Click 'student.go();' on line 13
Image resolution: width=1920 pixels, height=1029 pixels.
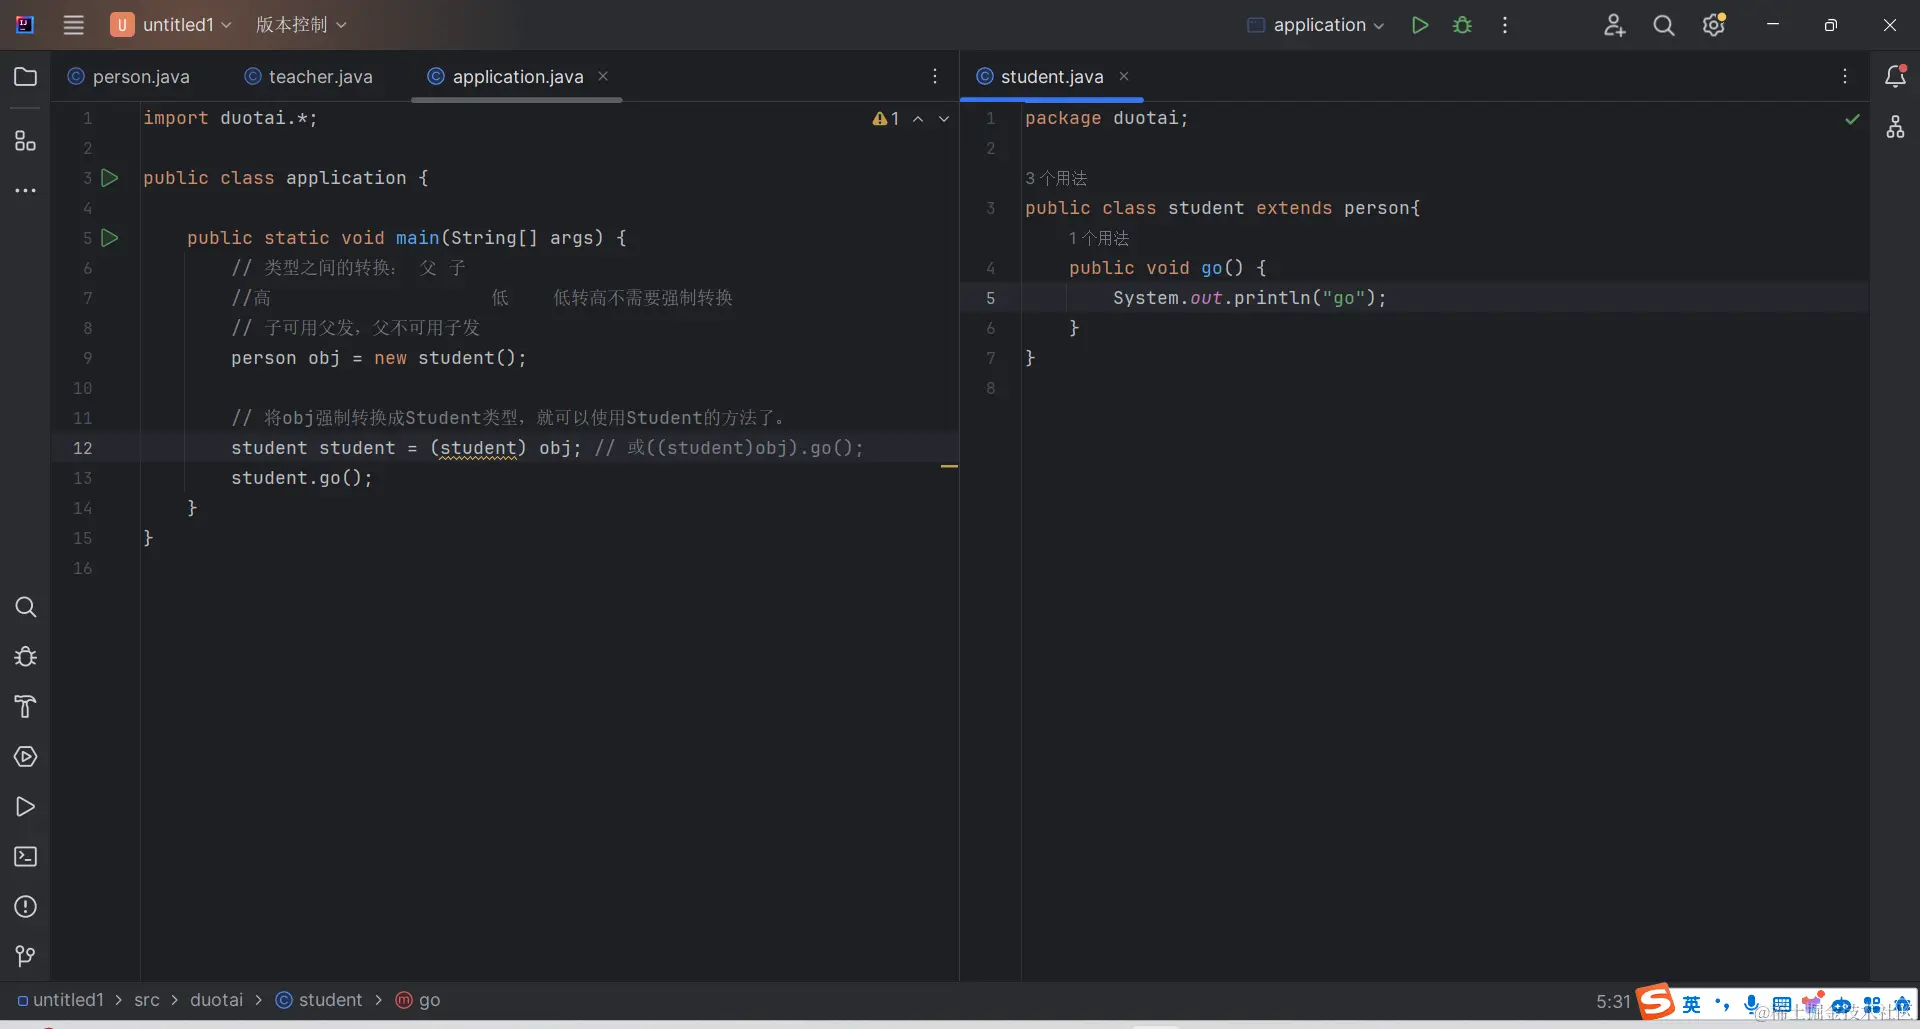pos(302,478)
